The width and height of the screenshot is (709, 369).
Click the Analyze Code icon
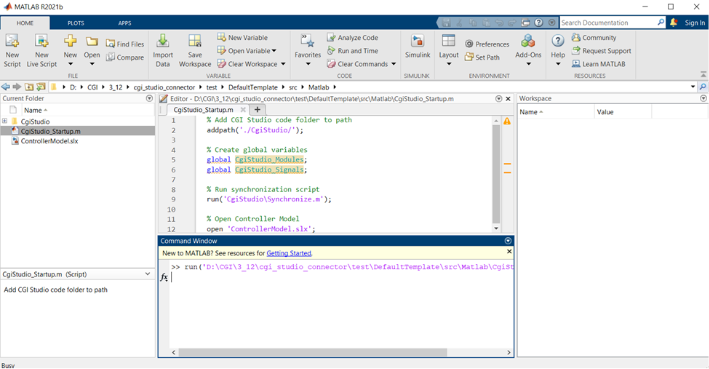[x=331, y=38]
